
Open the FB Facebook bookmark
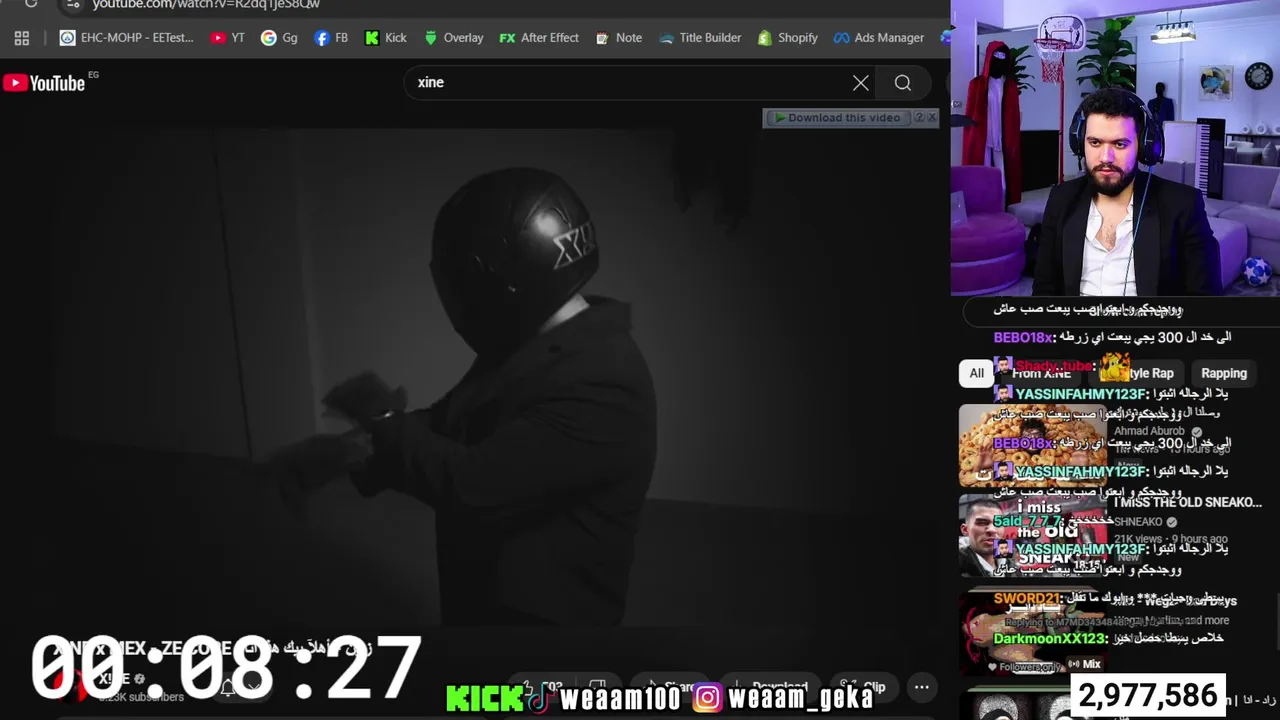(331, 38)
